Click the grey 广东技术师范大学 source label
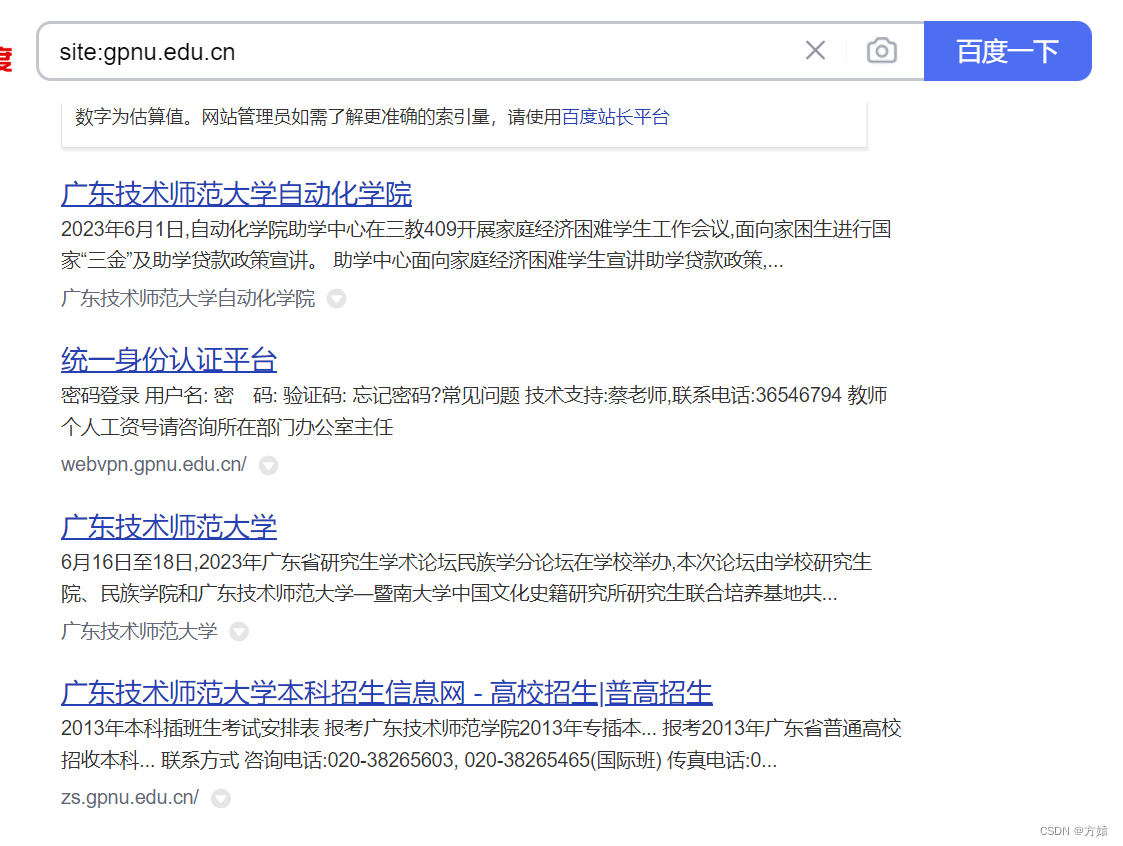 click(139, 631)
